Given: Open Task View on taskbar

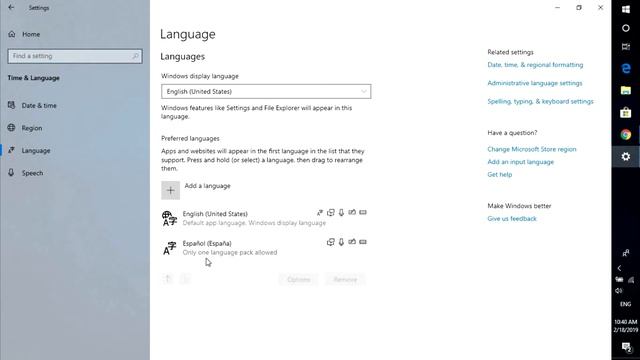Looking at the screenshot, I should [626, 47].
